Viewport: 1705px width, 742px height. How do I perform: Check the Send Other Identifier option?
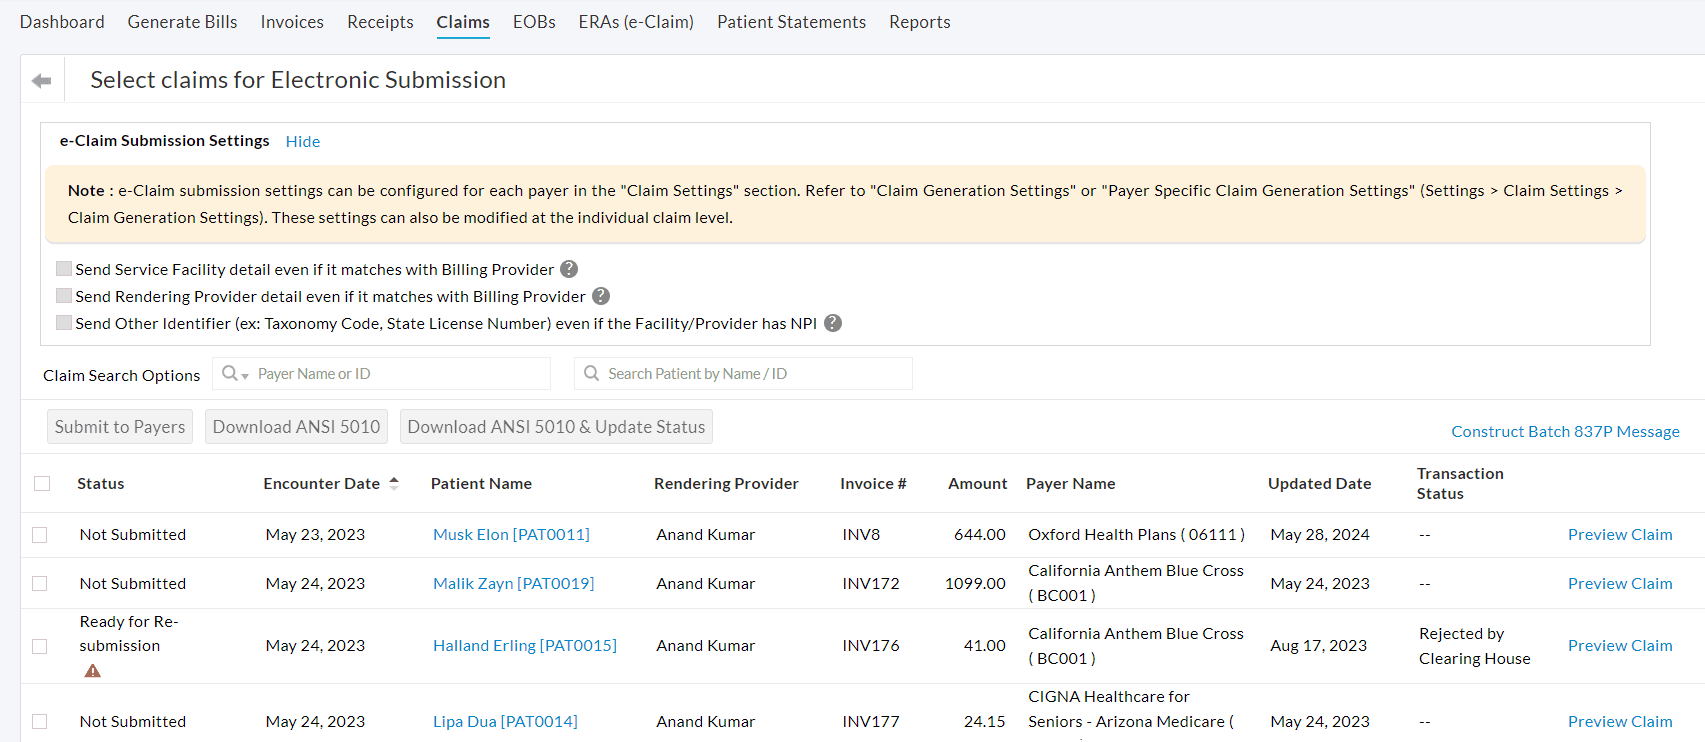tap(64, 323)
